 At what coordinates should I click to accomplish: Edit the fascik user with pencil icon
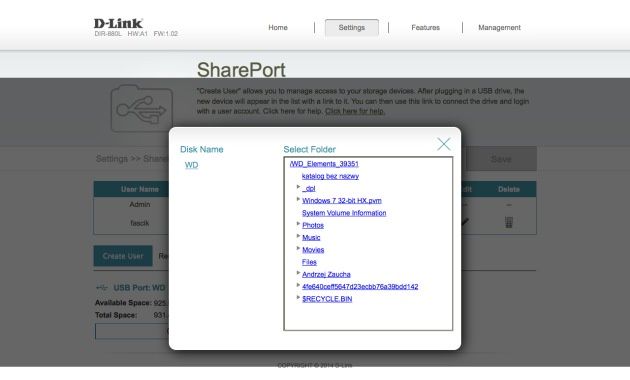click(464, 221)
